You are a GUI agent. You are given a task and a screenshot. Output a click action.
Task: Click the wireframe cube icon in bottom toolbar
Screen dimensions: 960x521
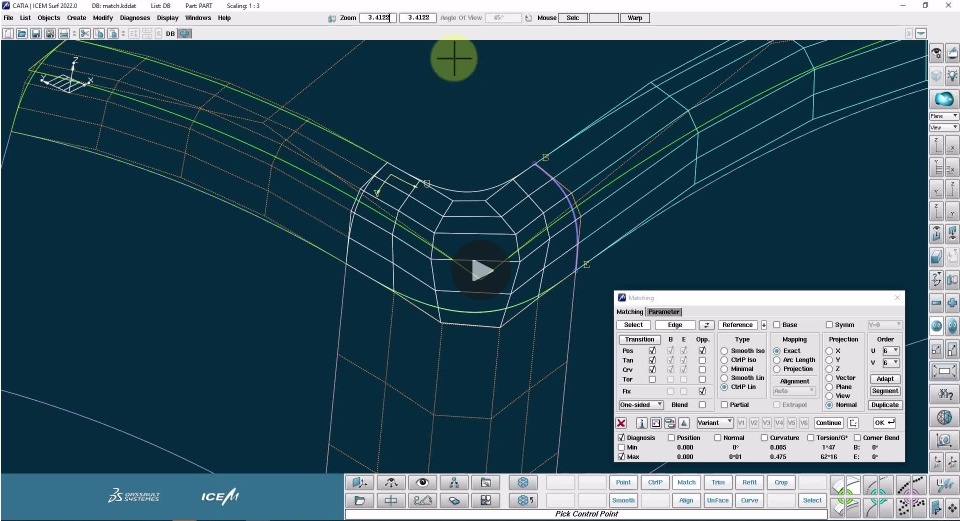tap(523, 482)
